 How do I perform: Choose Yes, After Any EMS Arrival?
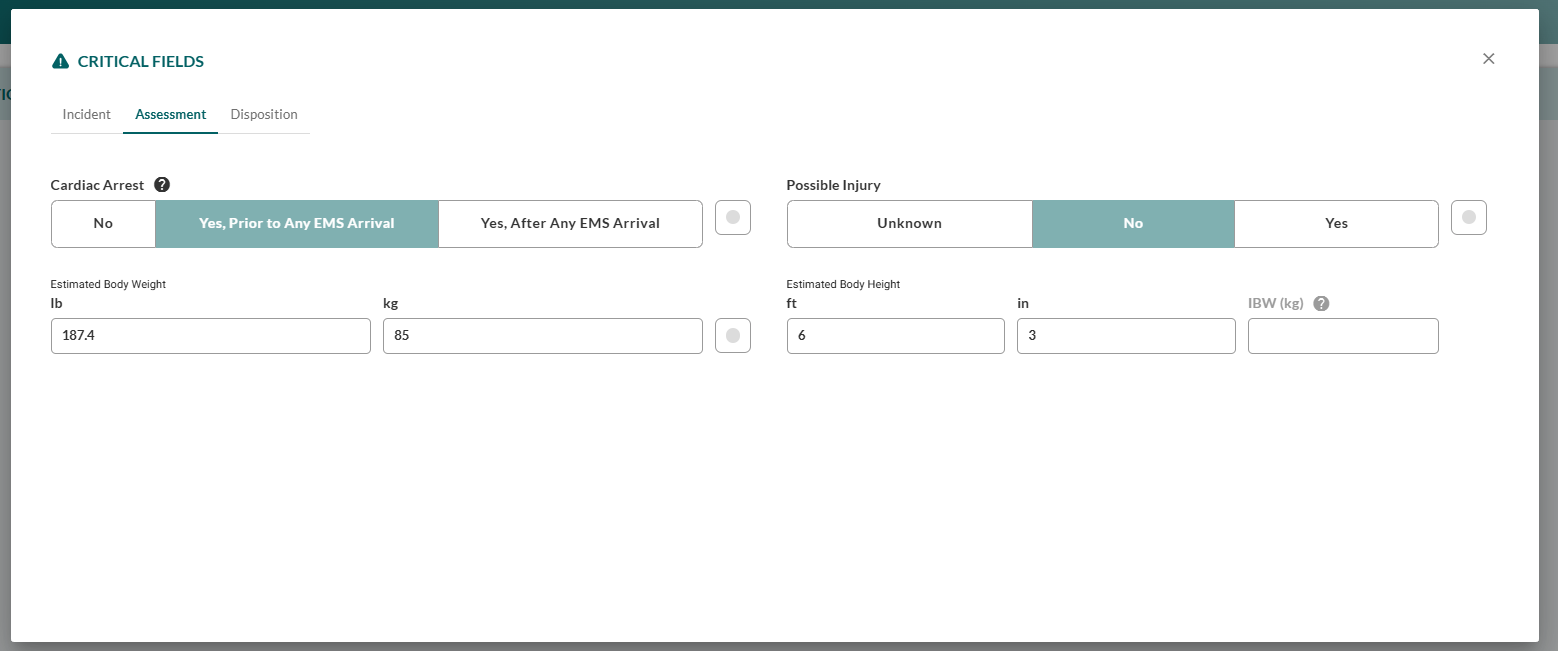pos(570,223)
